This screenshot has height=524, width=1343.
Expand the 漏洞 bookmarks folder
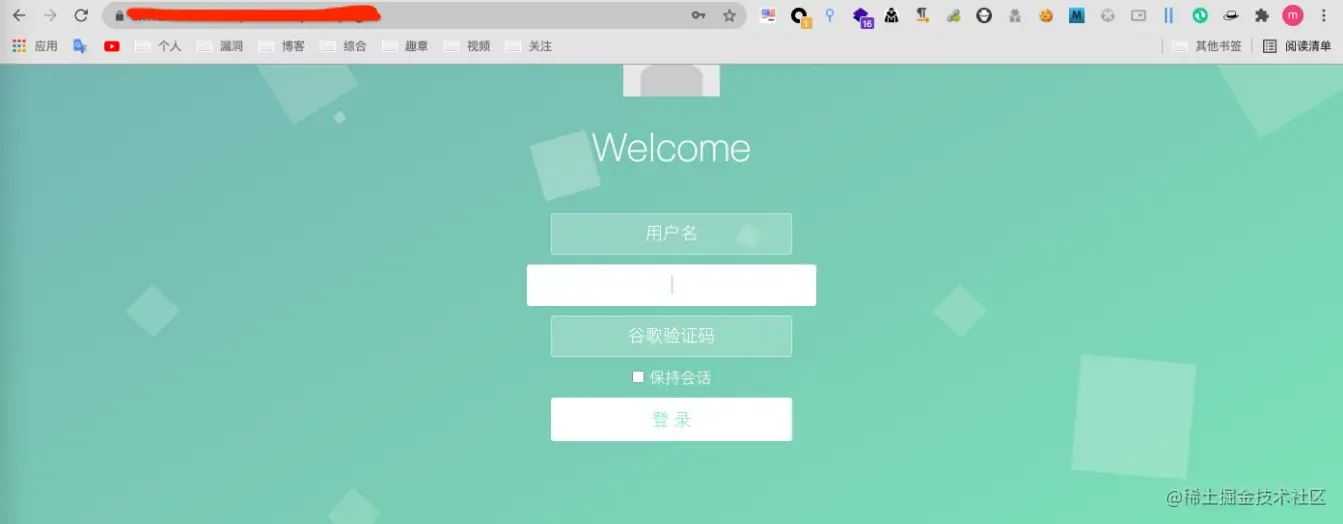click(220, 46)
